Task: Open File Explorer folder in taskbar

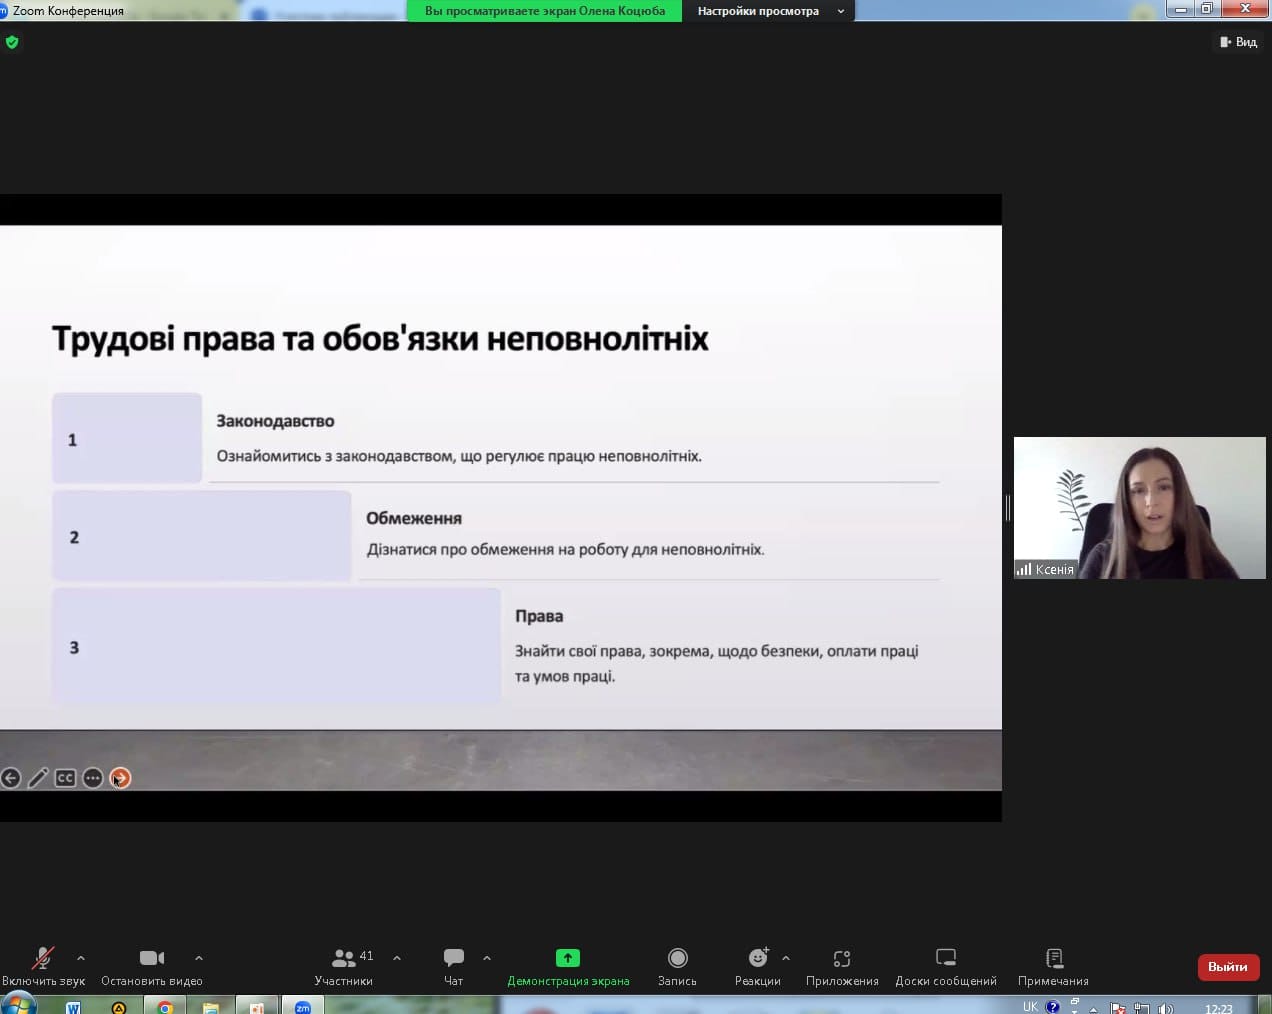Action: point(211,1007)
